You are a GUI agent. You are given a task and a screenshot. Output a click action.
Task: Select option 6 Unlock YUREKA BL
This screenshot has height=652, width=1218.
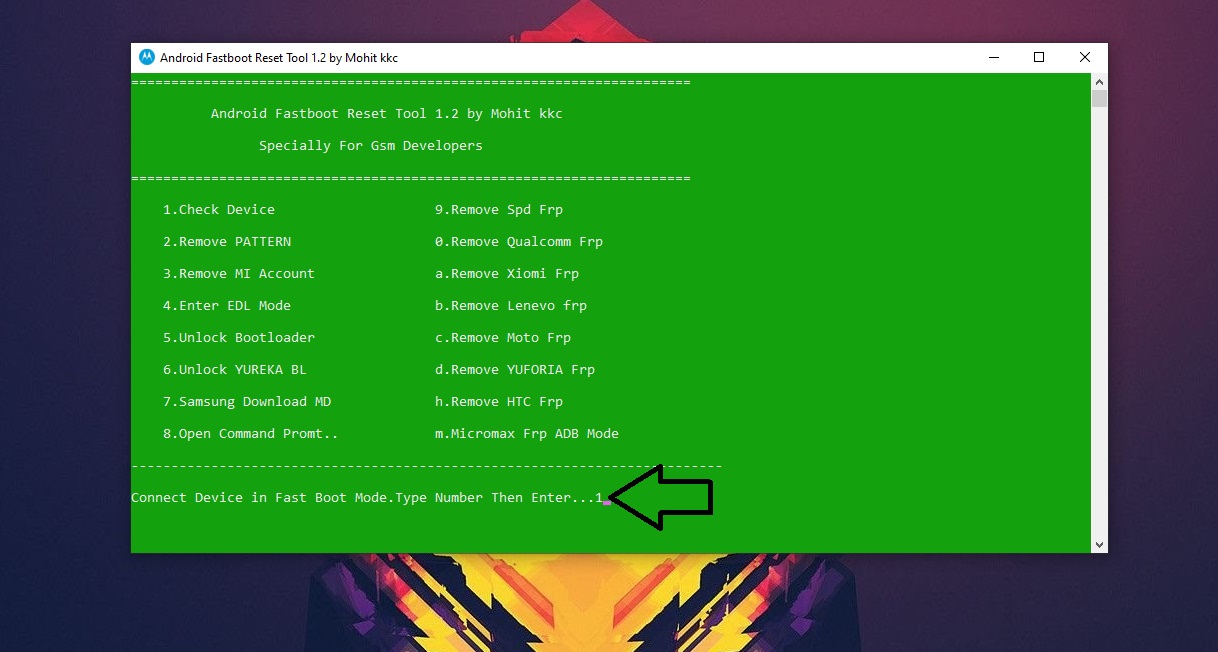(x=235, y=369)
